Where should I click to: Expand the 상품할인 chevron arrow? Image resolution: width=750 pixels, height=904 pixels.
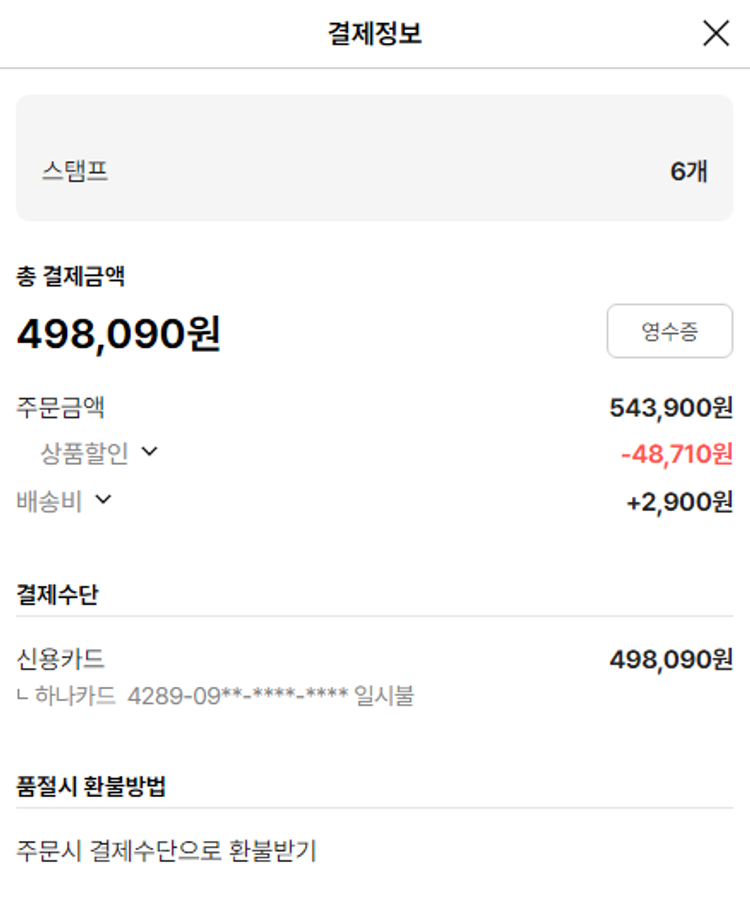(150, 452)
